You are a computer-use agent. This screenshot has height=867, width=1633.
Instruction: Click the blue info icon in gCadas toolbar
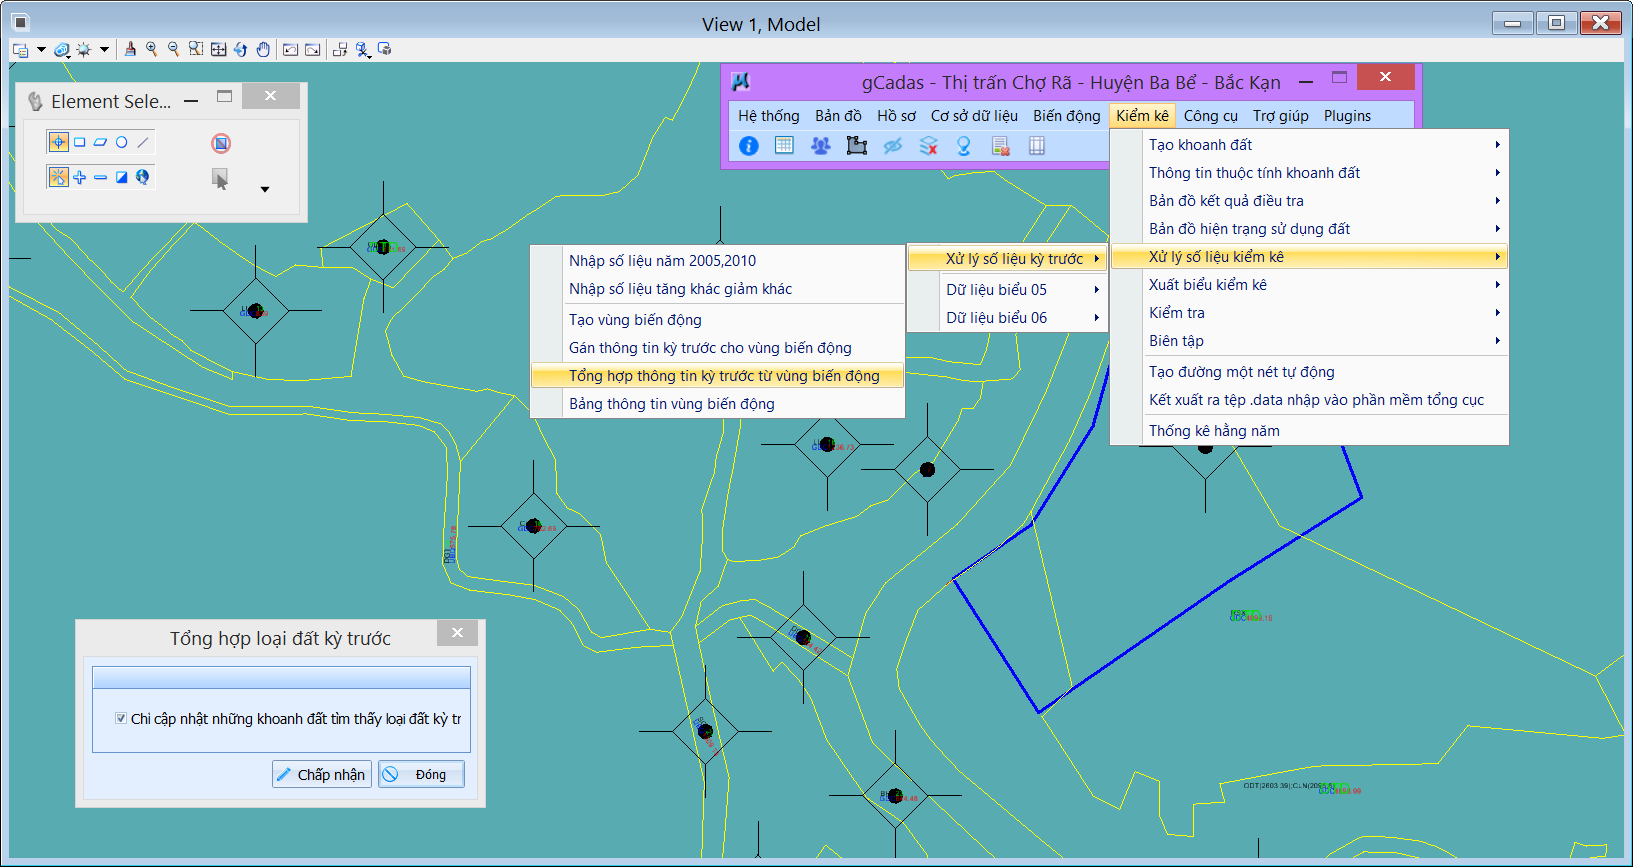(748, 146)
